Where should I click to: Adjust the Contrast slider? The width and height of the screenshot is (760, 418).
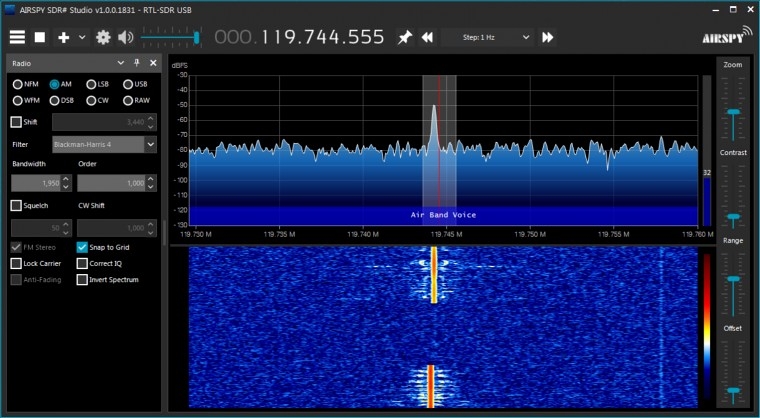(733, 217)
